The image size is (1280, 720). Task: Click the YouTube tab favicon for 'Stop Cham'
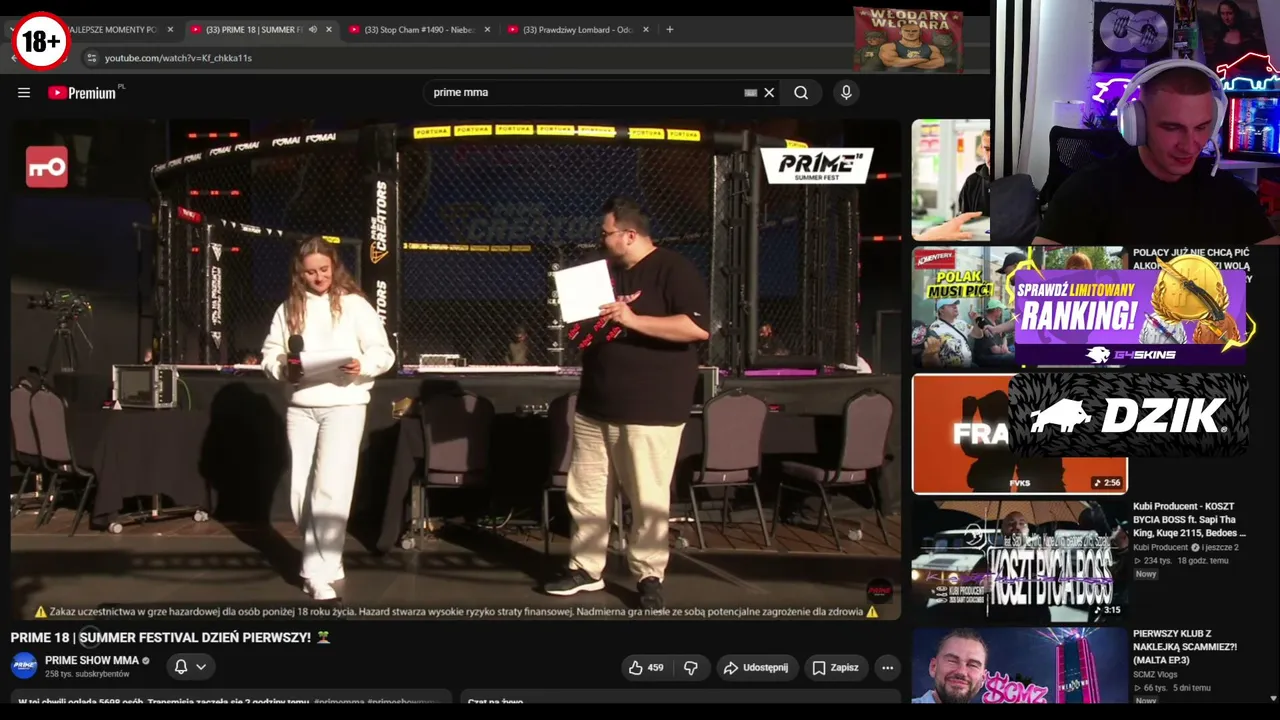click(x=354, y=30)
